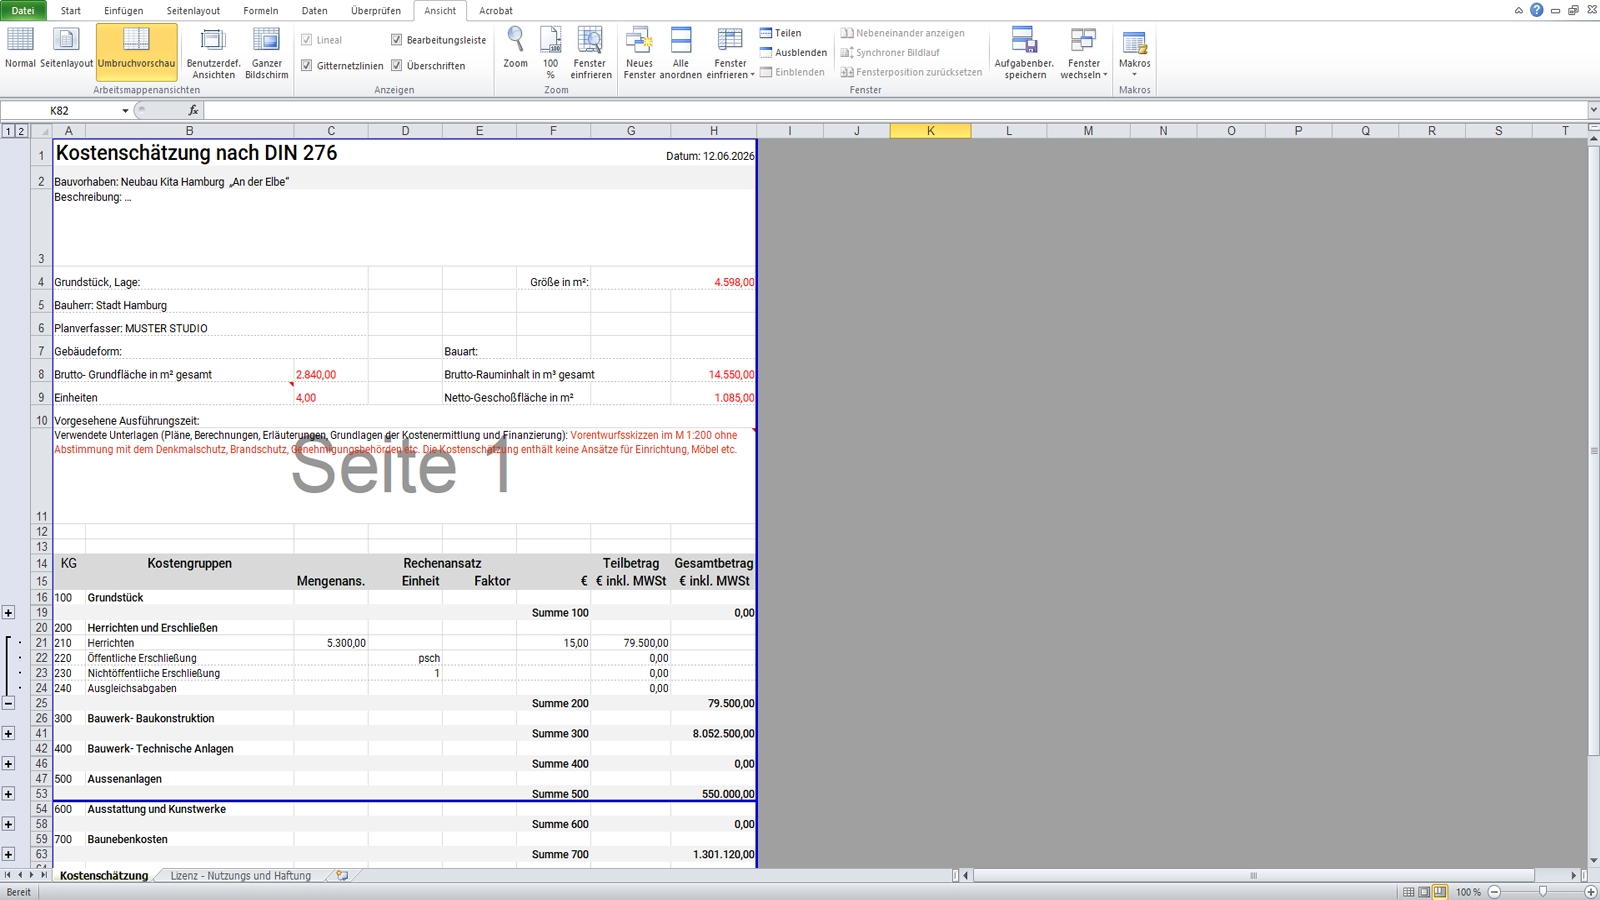Click Page Break Preview status bar icon
Viewport: 1600px width, 900px height.
(x=1440, y=892)
